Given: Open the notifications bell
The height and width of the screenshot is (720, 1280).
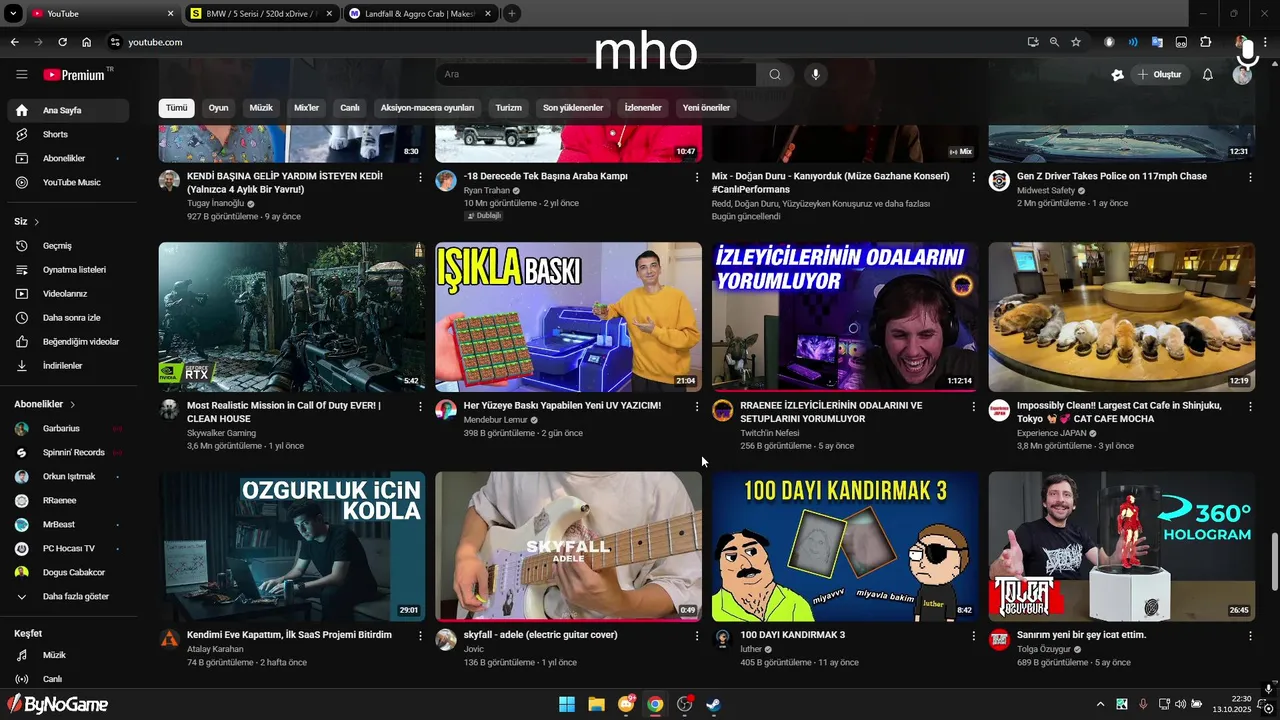Looking at the screenshot, I should [1208, 75].
